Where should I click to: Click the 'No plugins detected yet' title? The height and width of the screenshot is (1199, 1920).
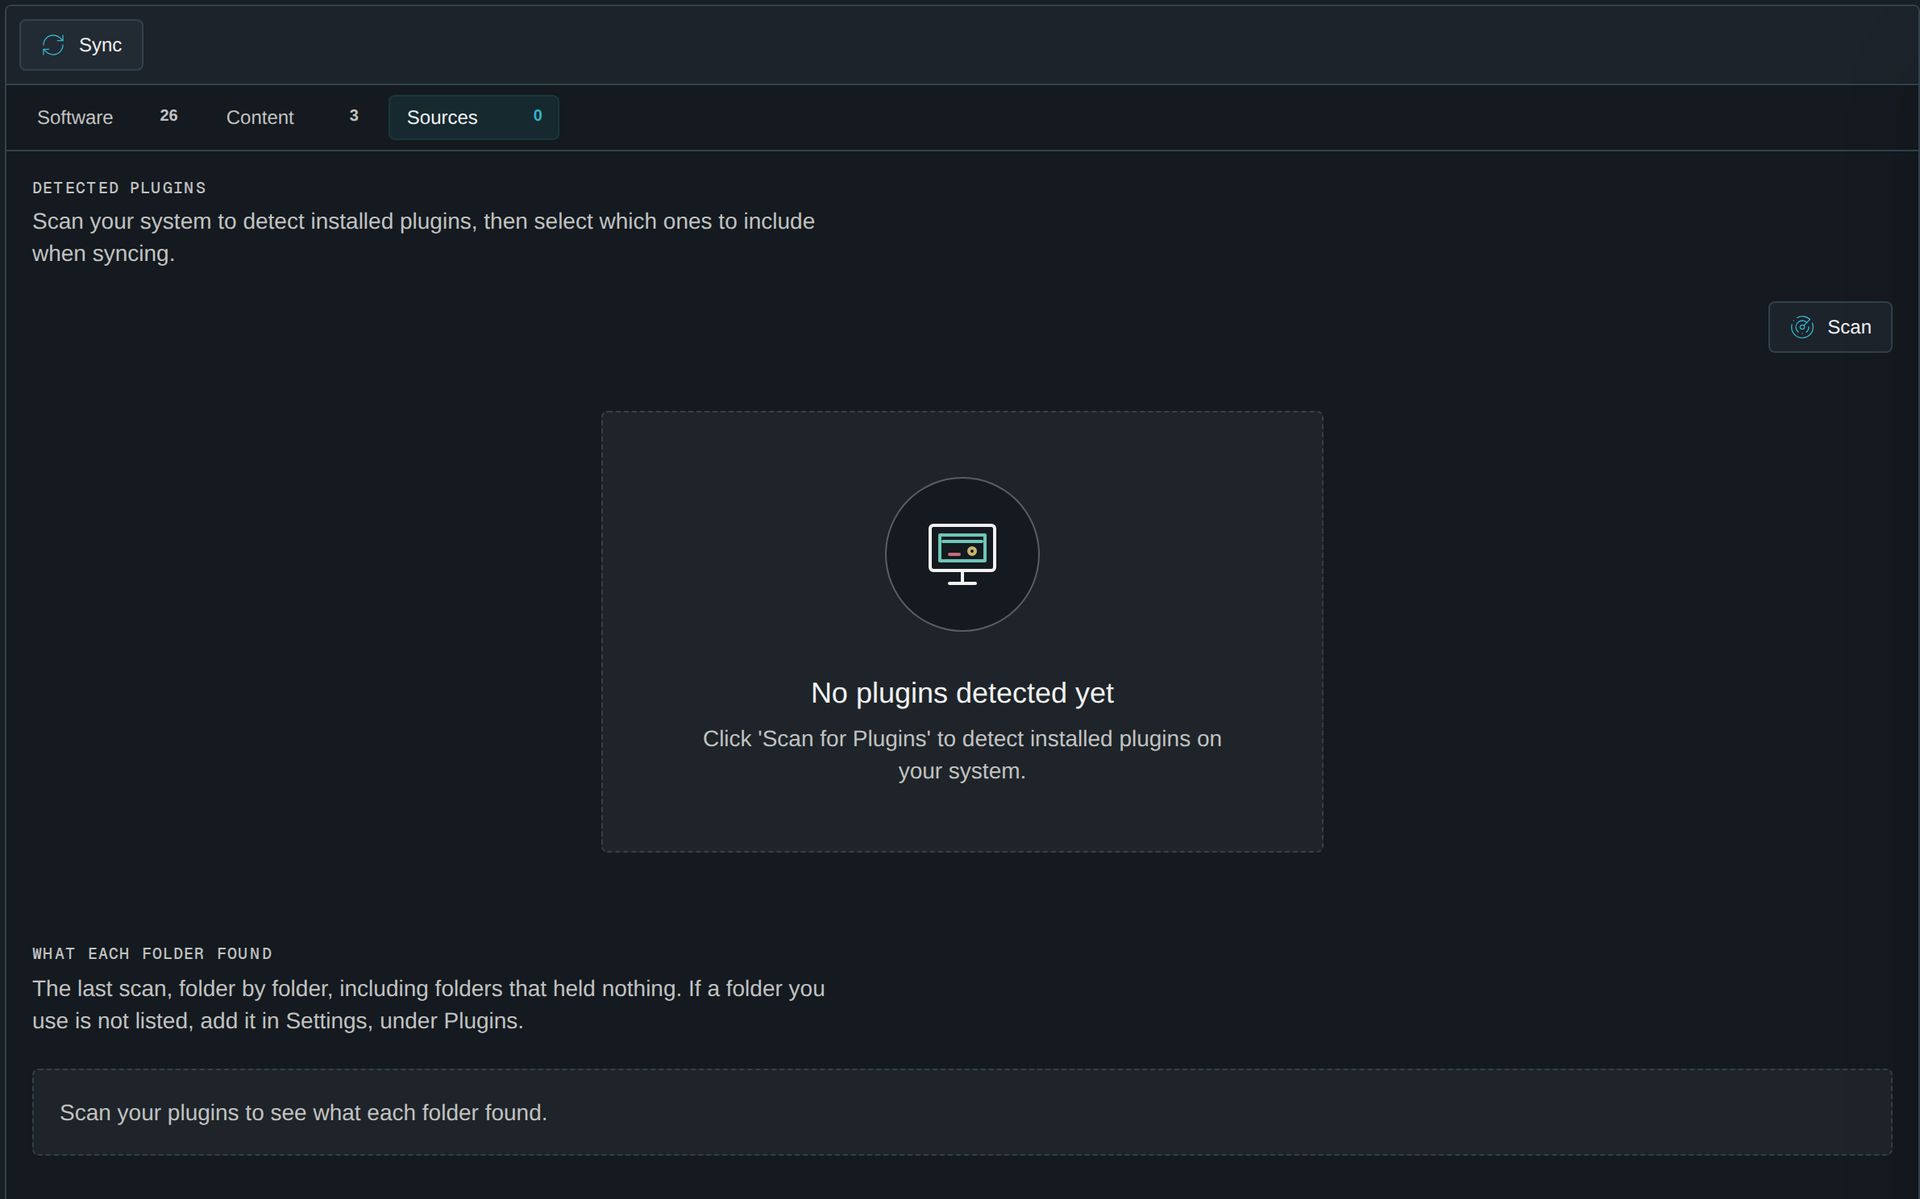point(962,693)
